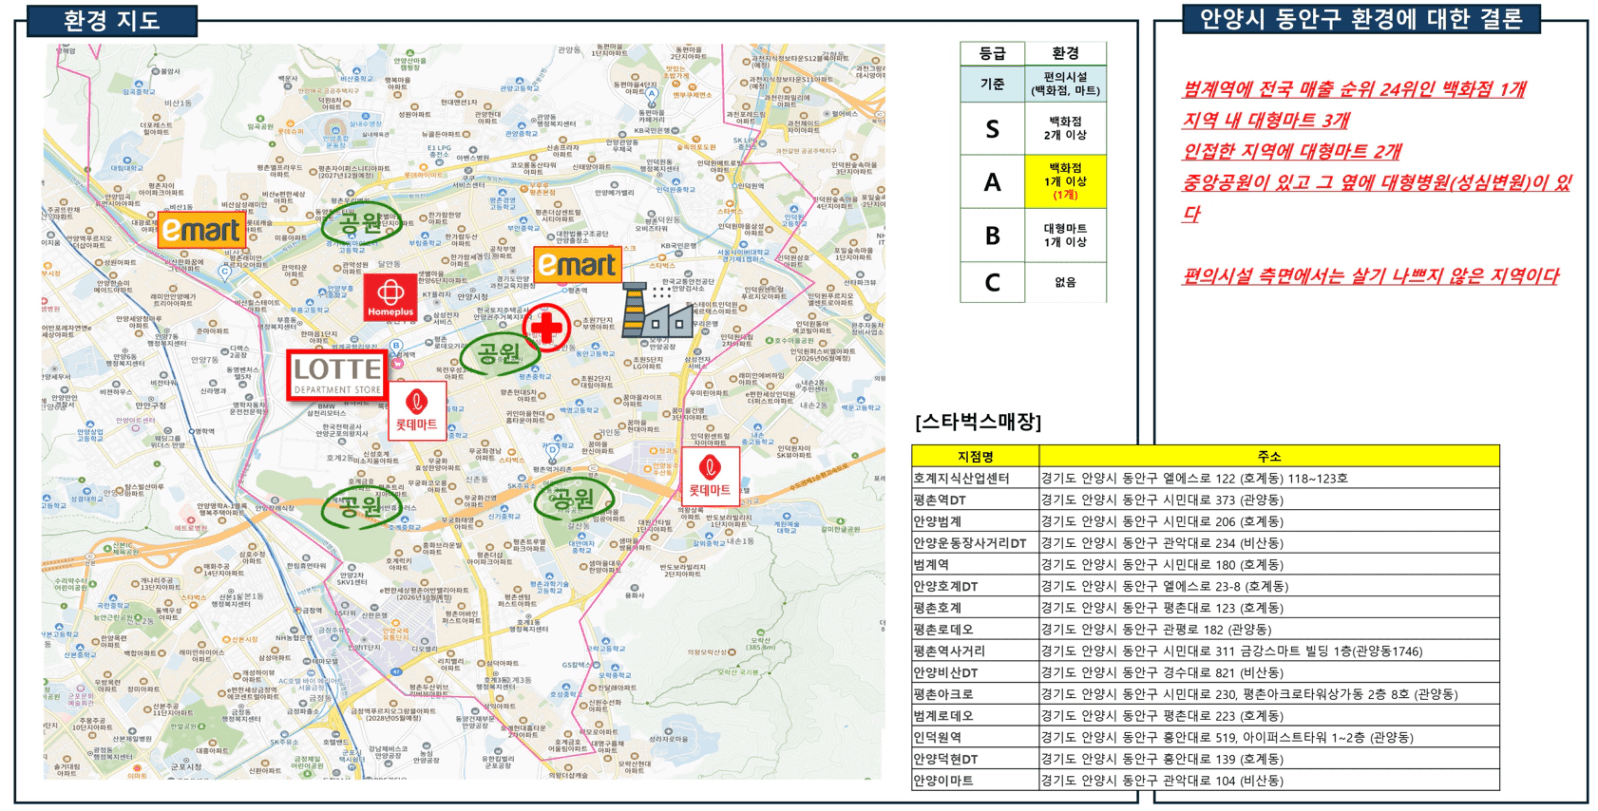Viewport: 1598px width, 811px height.
Task: Click the conclusion line mentioning 중앙공원 and 성심병원
Action: [x=1376, y=198]
